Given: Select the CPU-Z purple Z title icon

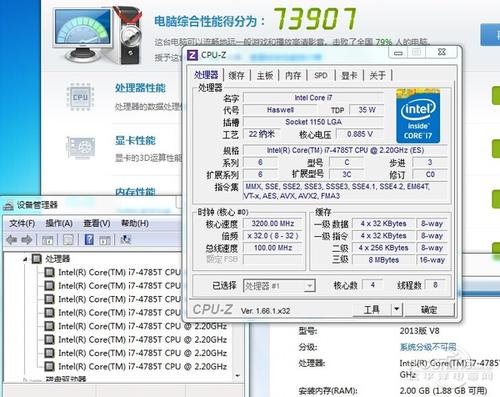Looking at the screenshot, I should click(x=192, y=55).
